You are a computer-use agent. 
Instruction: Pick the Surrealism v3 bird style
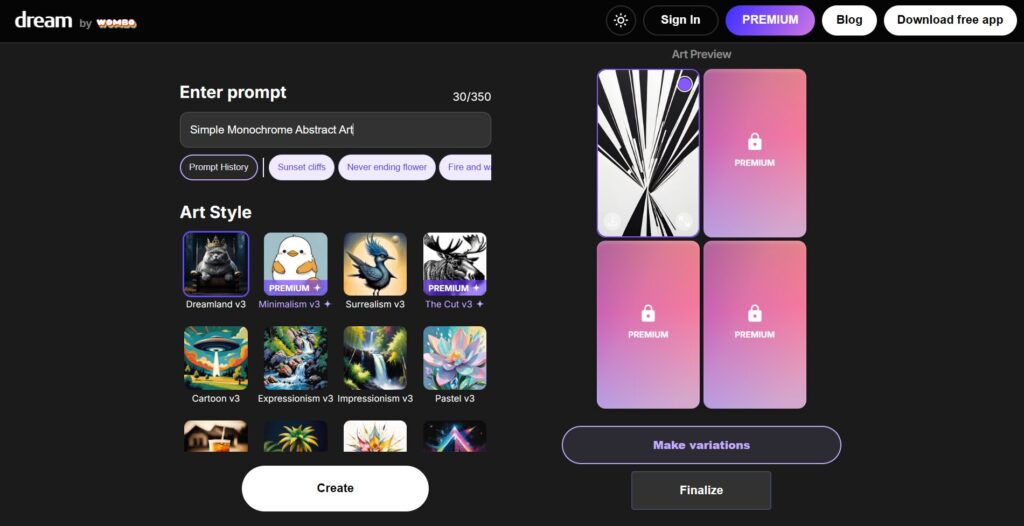point(375,264)
